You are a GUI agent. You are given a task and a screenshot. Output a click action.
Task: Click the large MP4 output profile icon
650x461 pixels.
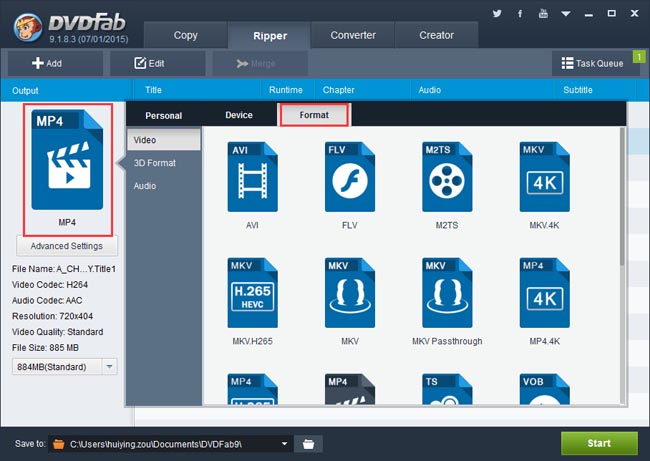pyautogui.click(x=67, y=160)
